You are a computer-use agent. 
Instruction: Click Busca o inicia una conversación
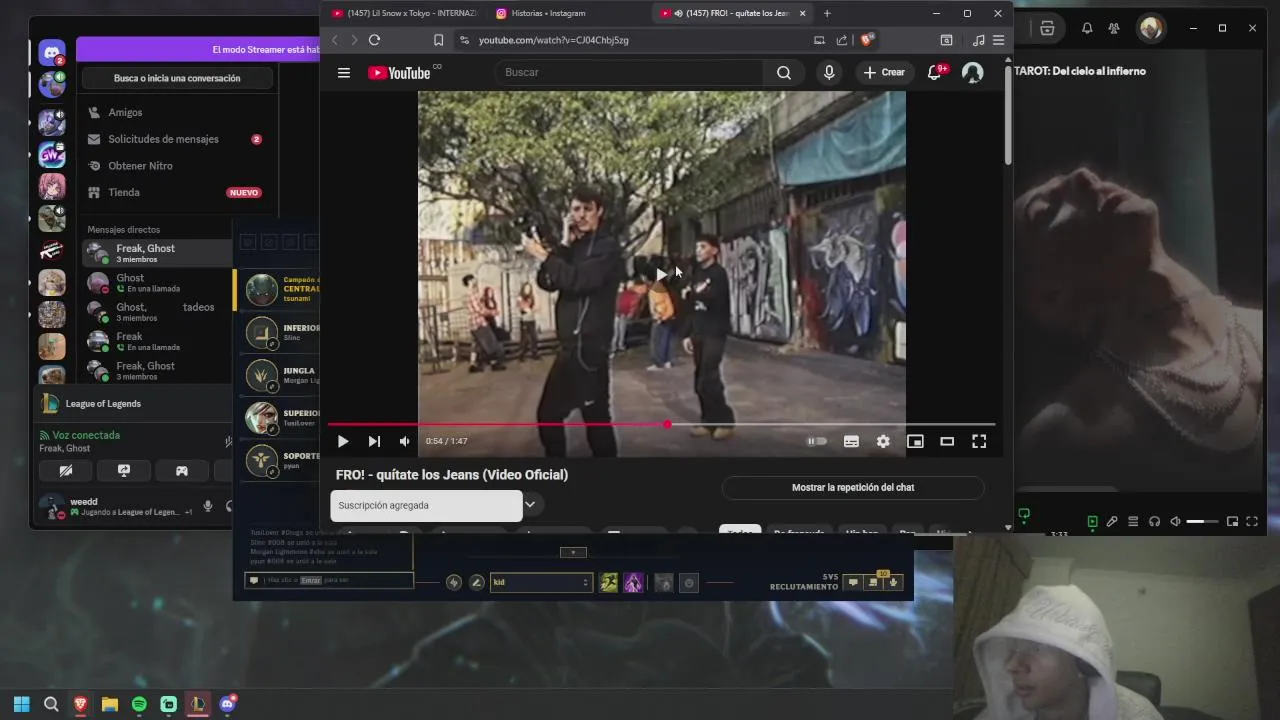[x=177, y=78]
